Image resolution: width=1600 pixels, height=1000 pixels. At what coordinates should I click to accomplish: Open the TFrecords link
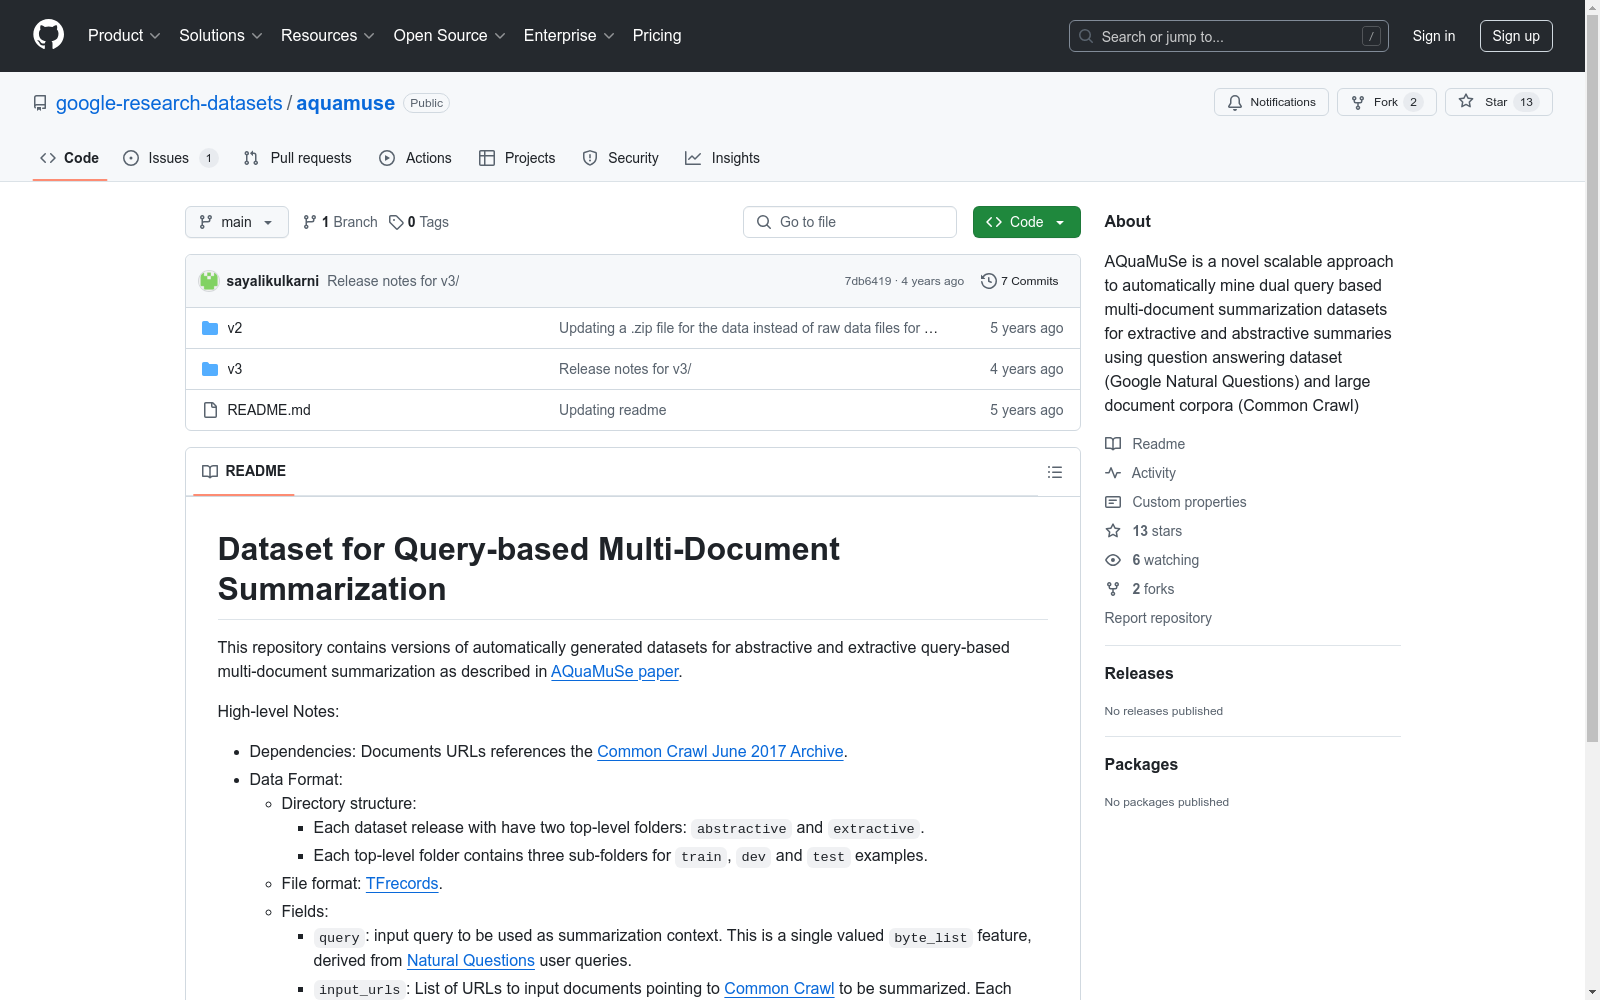402,883
